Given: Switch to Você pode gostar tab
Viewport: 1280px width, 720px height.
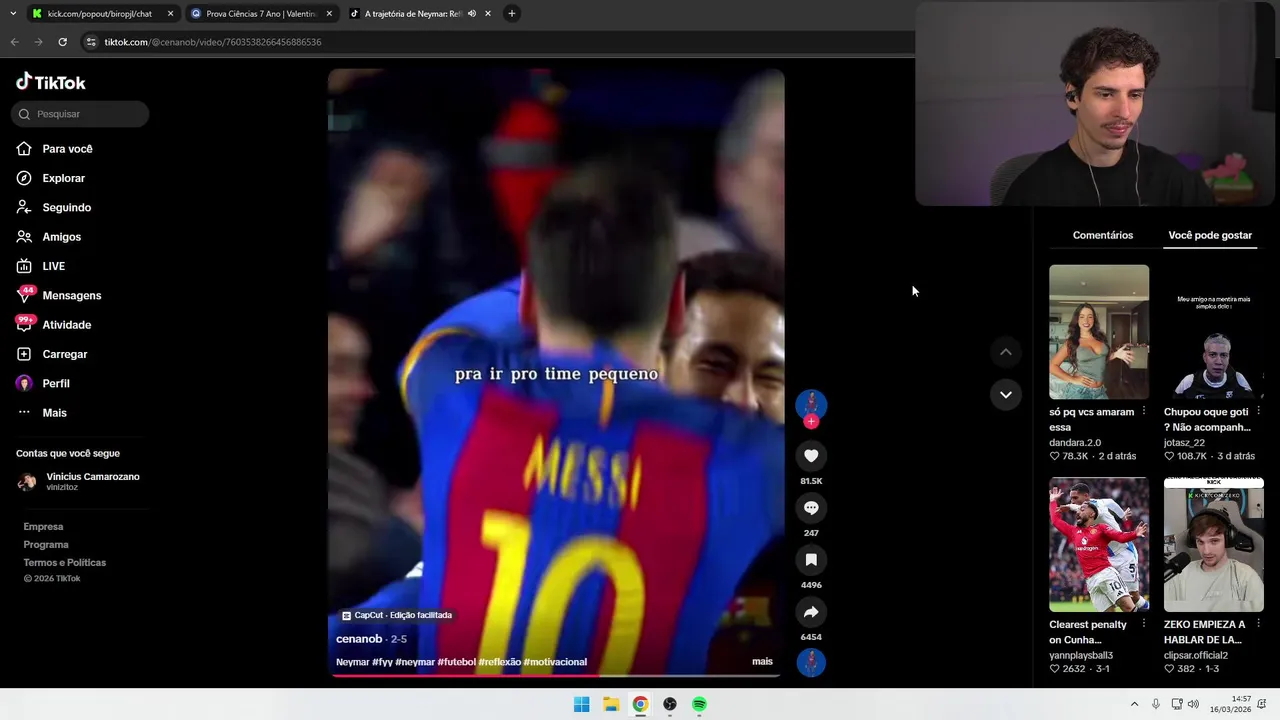Looking at the screenshot, I should click(x=1210, y=235).
